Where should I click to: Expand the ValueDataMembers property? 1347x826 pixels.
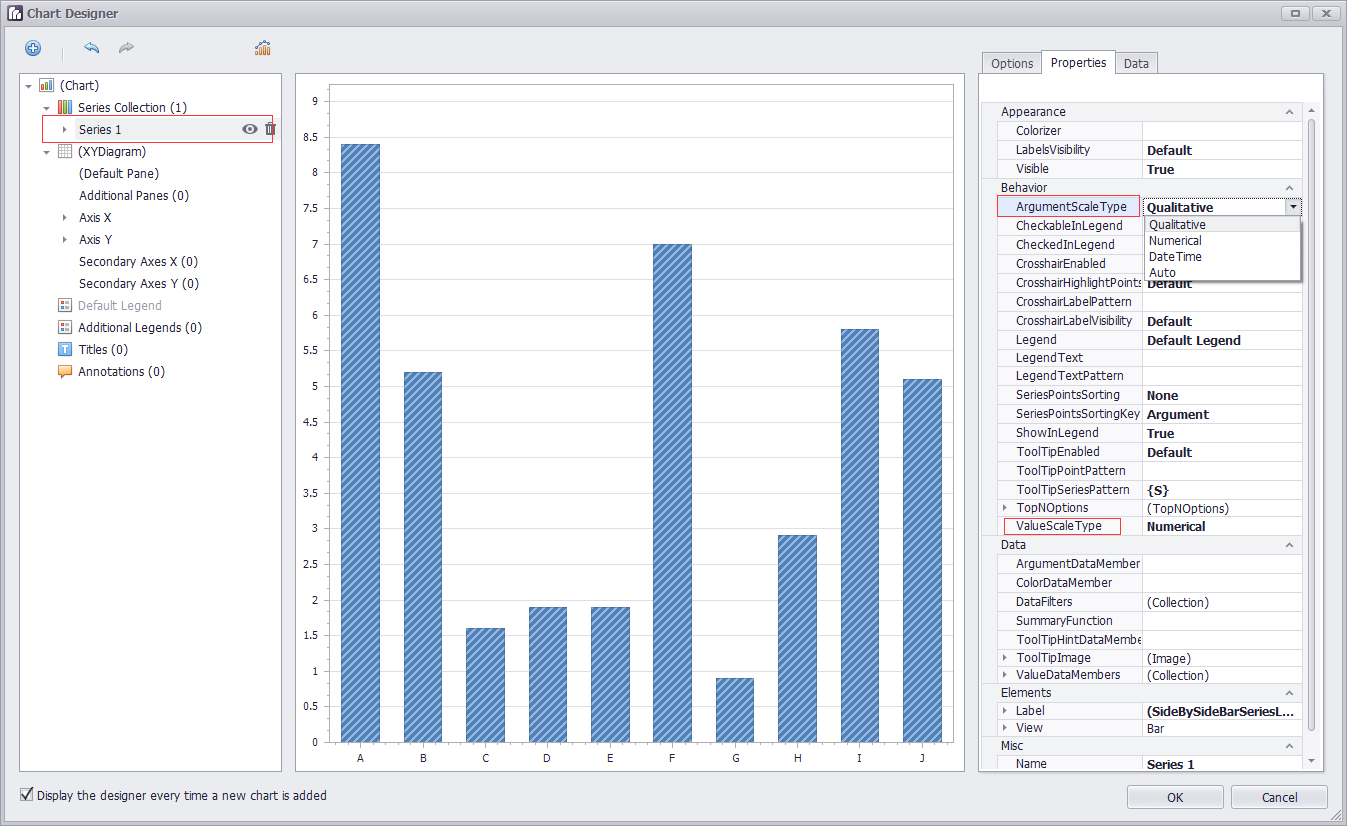1005,675
